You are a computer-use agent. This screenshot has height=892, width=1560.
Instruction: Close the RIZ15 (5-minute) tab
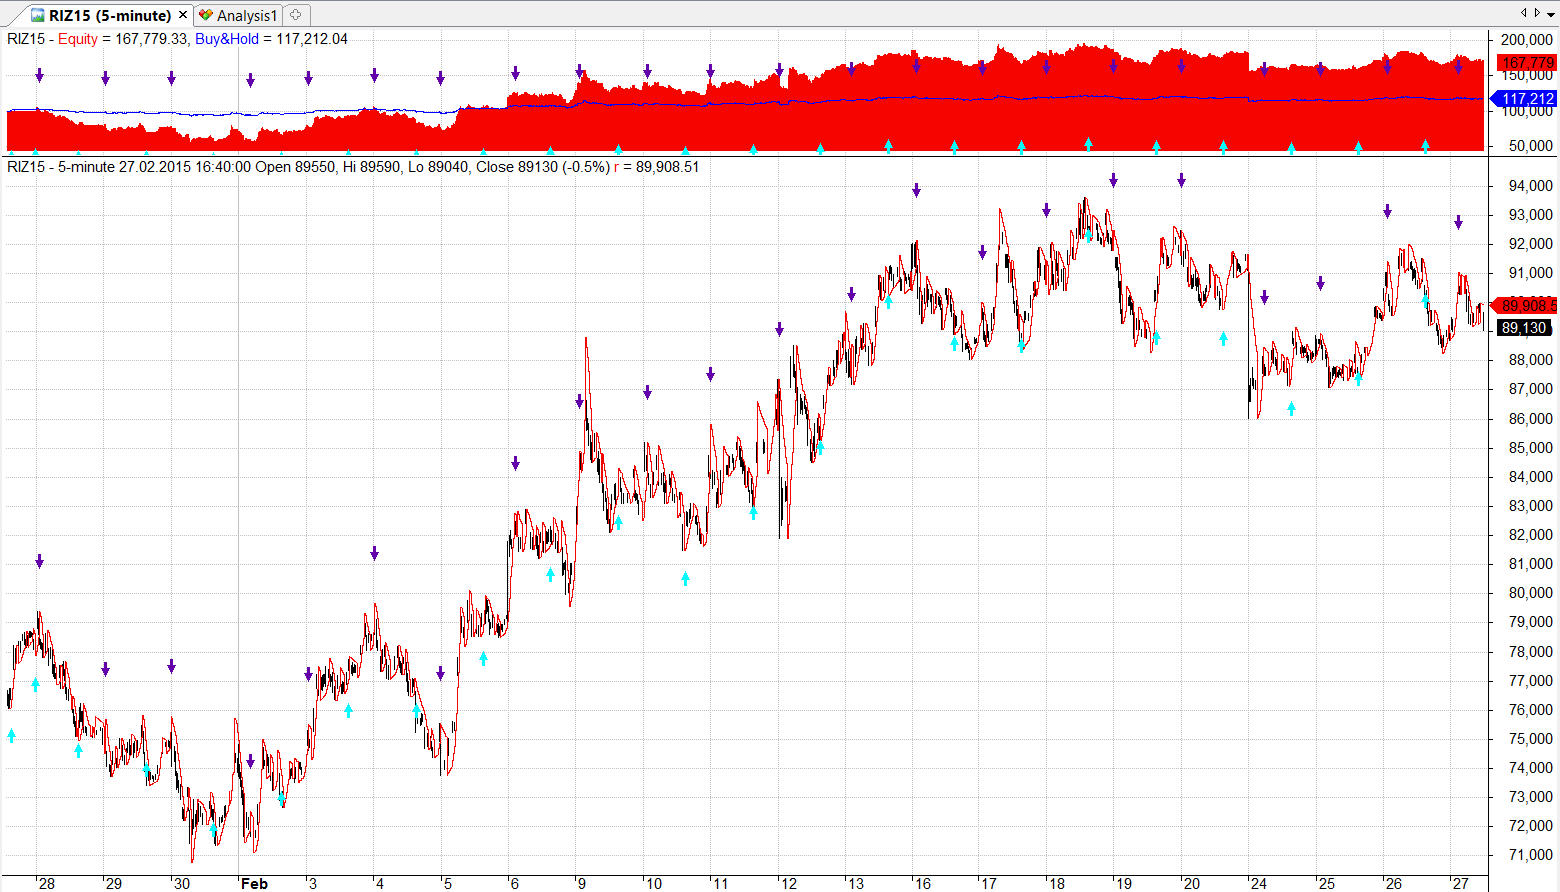pos(183,15)
